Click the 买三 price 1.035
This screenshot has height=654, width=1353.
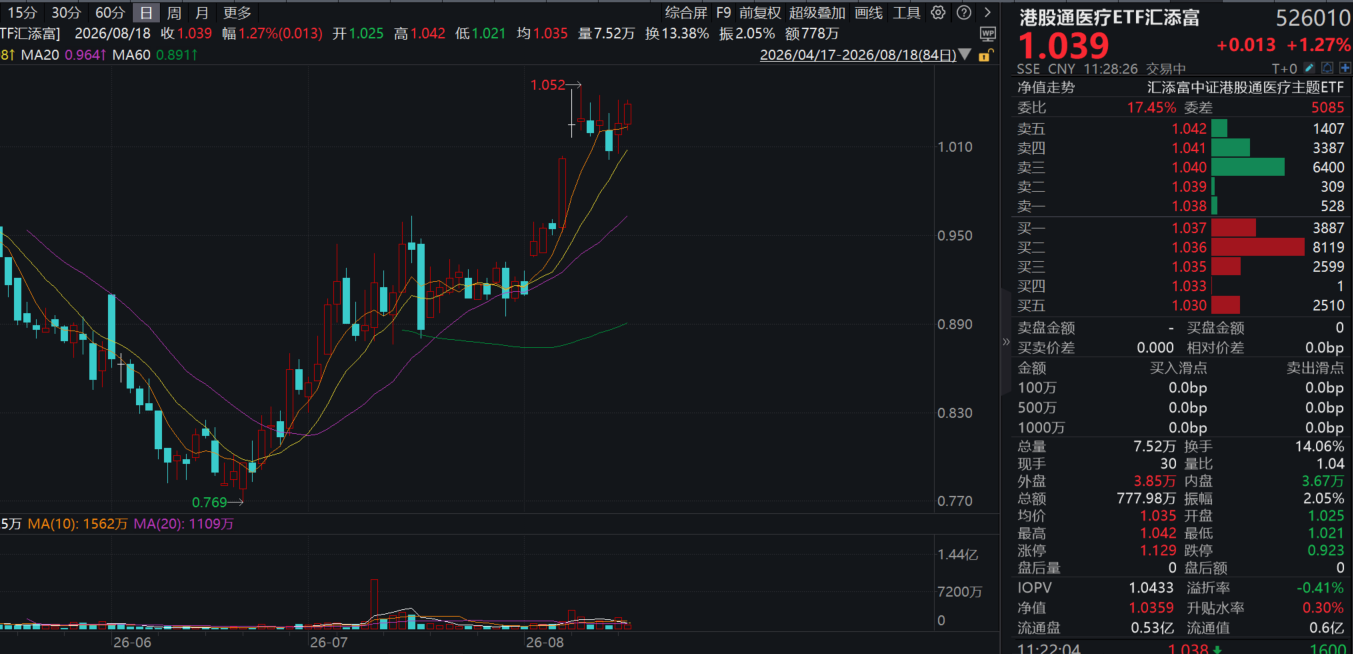[1189, 267]
